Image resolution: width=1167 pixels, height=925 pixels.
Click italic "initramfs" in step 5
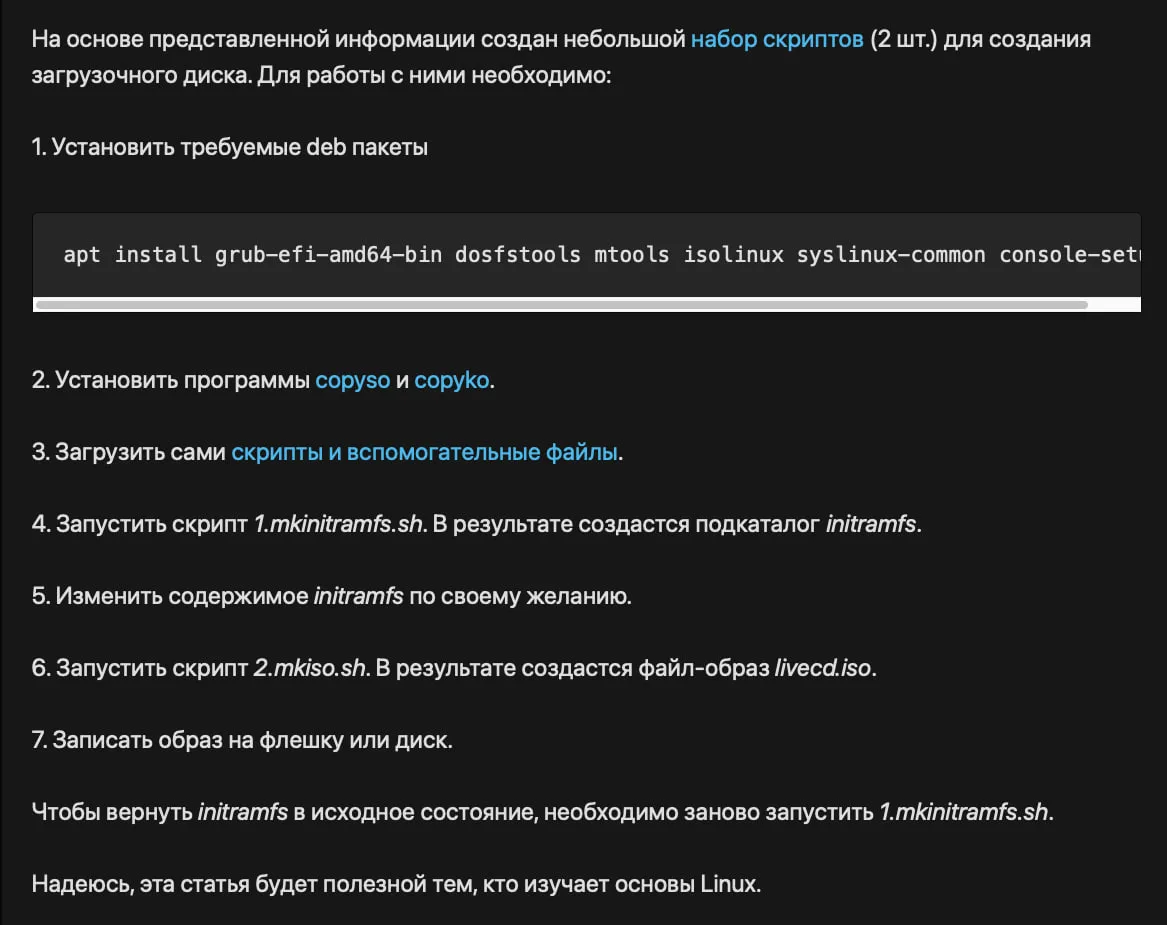click(x=358, y=596)
